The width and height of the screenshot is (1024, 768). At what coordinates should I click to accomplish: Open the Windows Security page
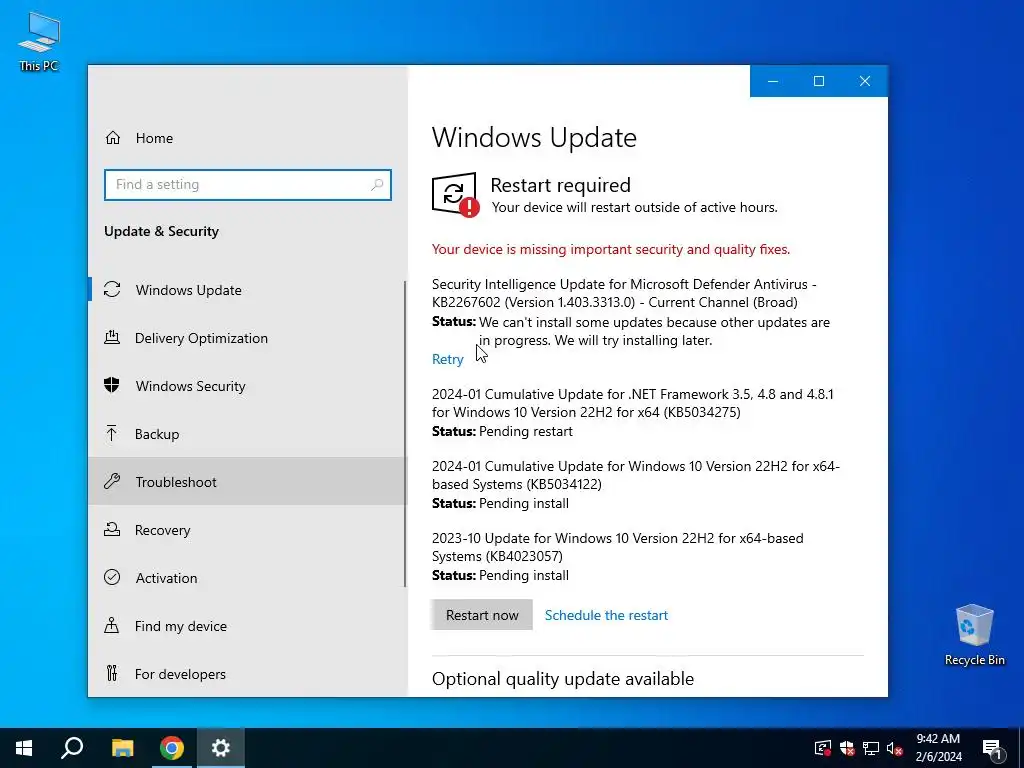point(247,385)
